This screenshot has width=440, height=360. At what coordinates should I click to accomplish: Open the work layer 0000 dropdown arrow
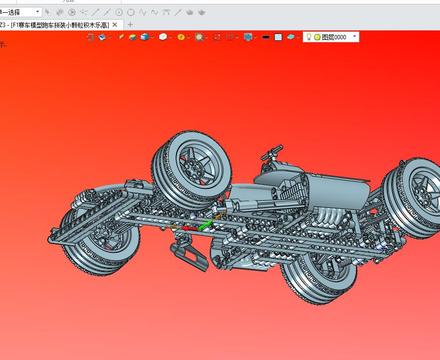pyautogui.click(x=355, y=37)
